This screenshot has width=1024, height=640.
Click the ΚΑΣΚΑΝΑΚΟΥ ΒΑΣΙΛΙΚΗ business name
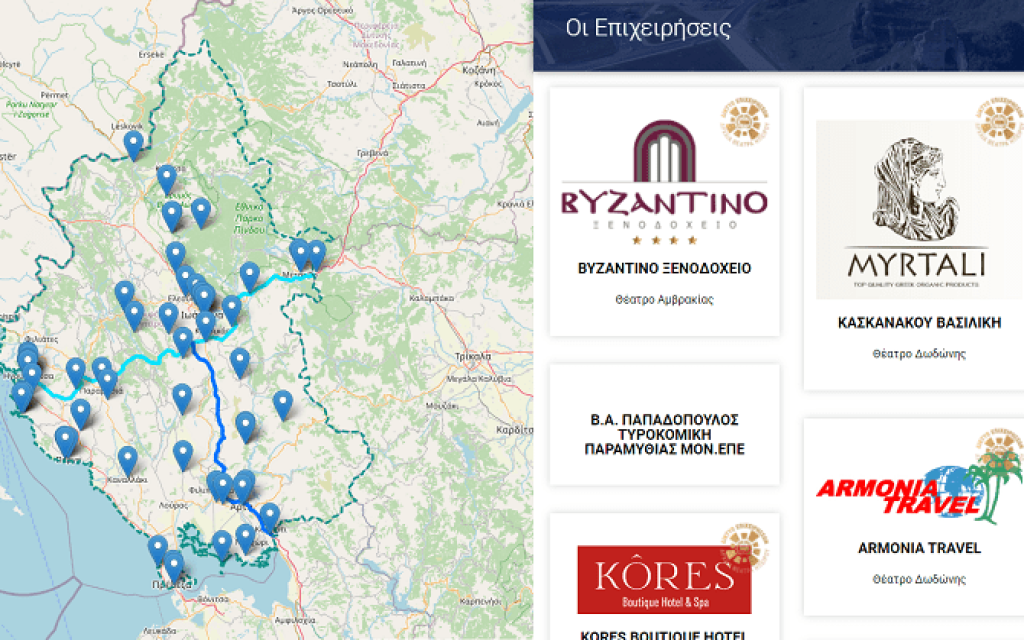click(x=918, y=323)
